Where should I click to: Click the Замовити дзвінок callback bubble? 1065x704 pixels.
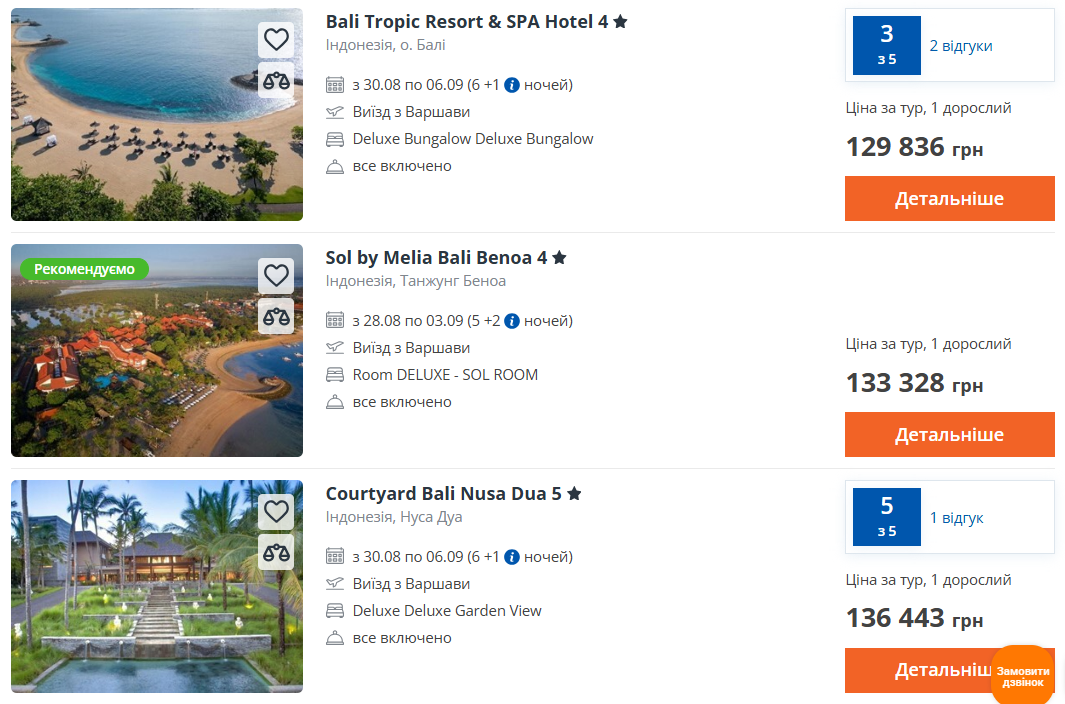[1023, 675]
